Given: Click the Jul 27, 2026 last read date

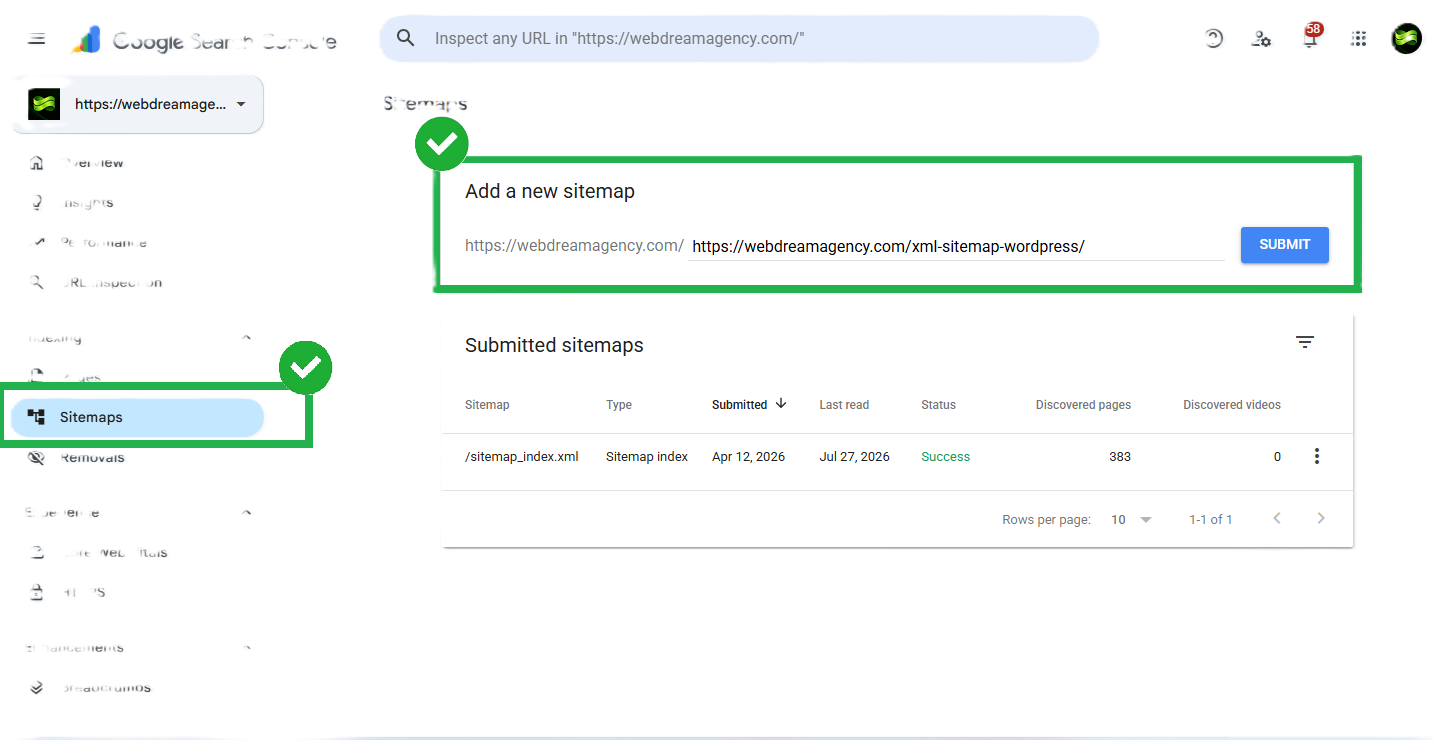Looking at the screenshot, I should point(854,457).
